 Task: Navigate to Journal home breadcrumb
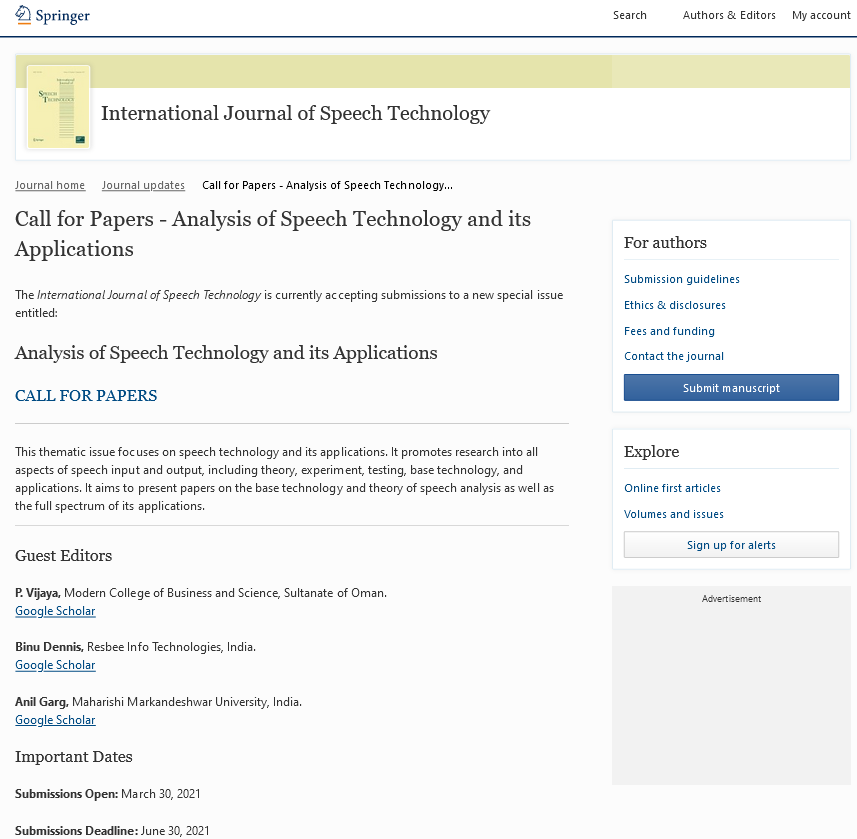[x=50, y=185]
